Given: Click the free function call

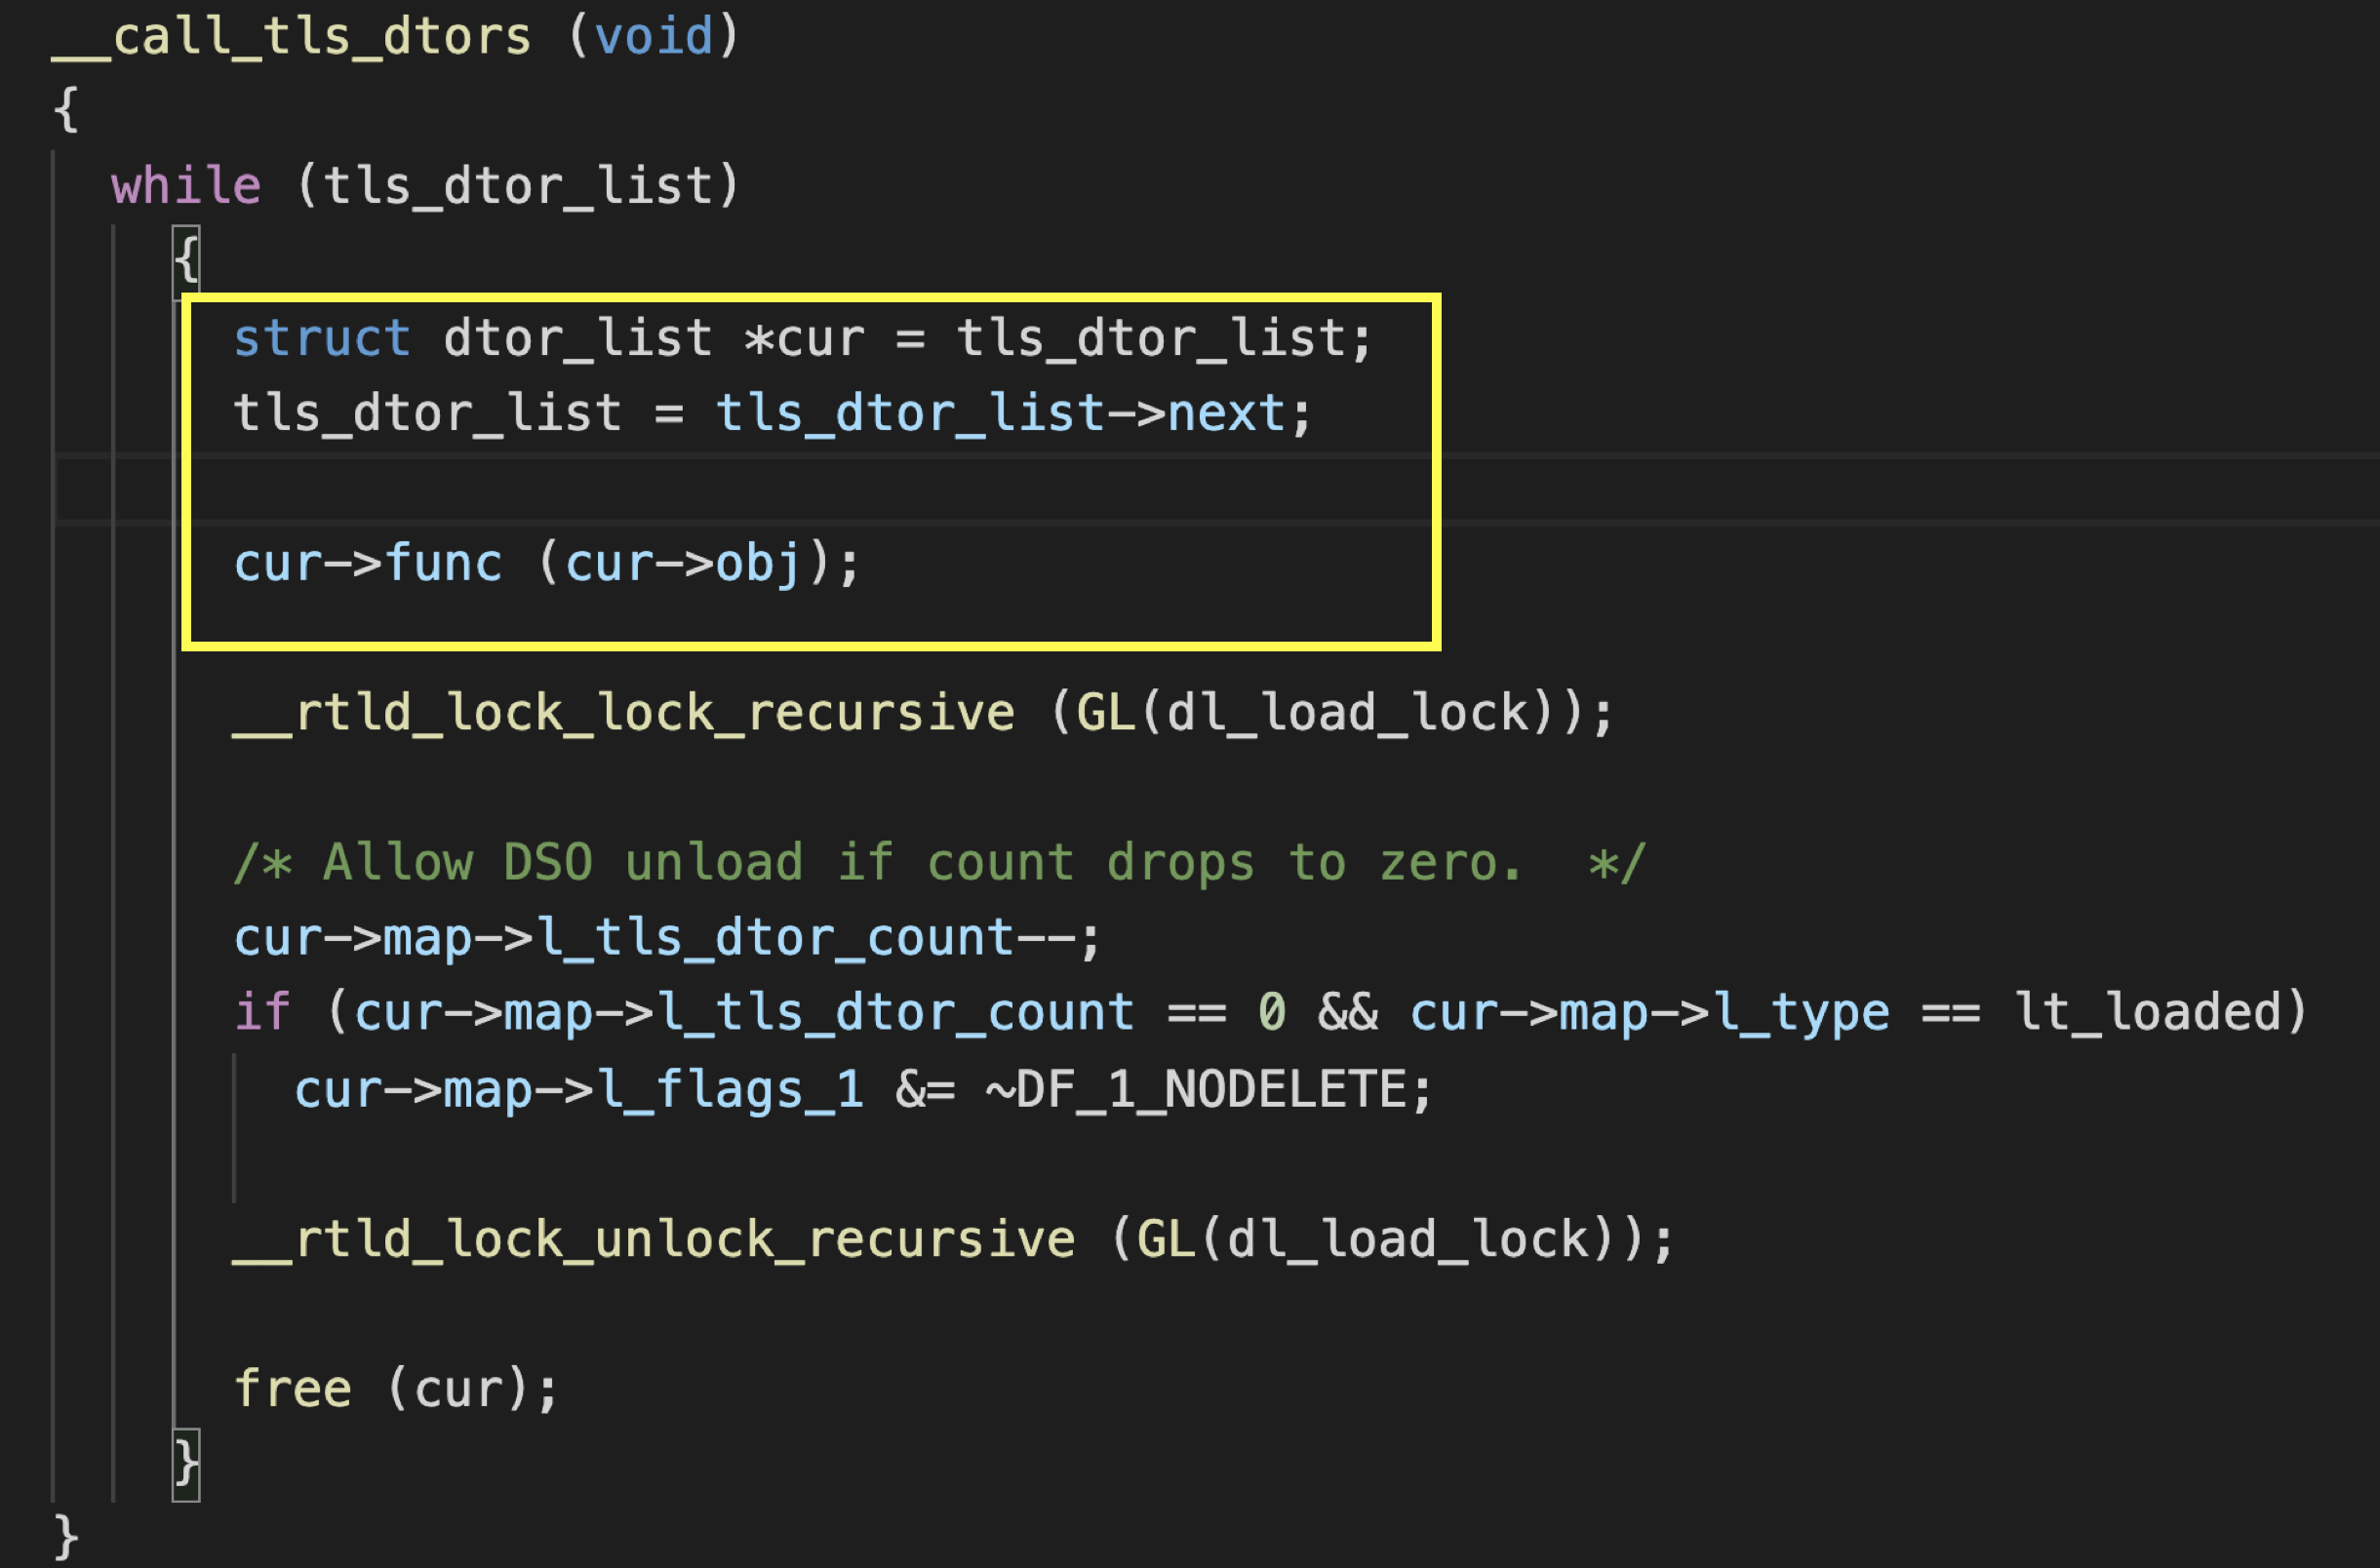Looking at the screenshot, I should tap(292, 1390).
